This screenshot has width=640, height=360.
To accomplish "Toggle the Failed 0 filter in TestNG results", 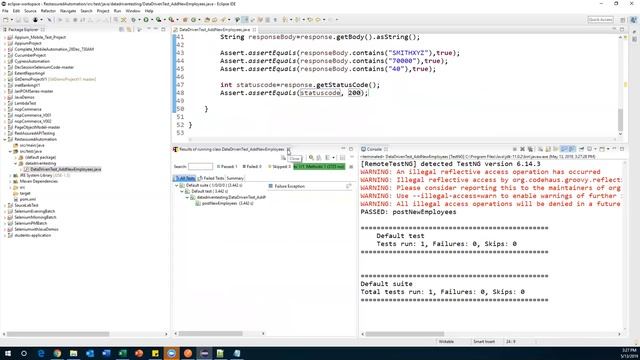I will 252,167.
